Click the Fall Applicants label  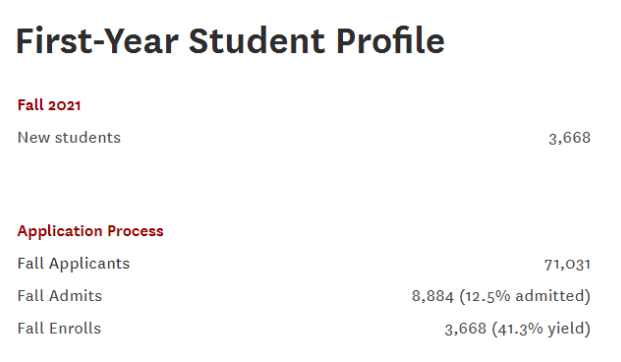74,264
